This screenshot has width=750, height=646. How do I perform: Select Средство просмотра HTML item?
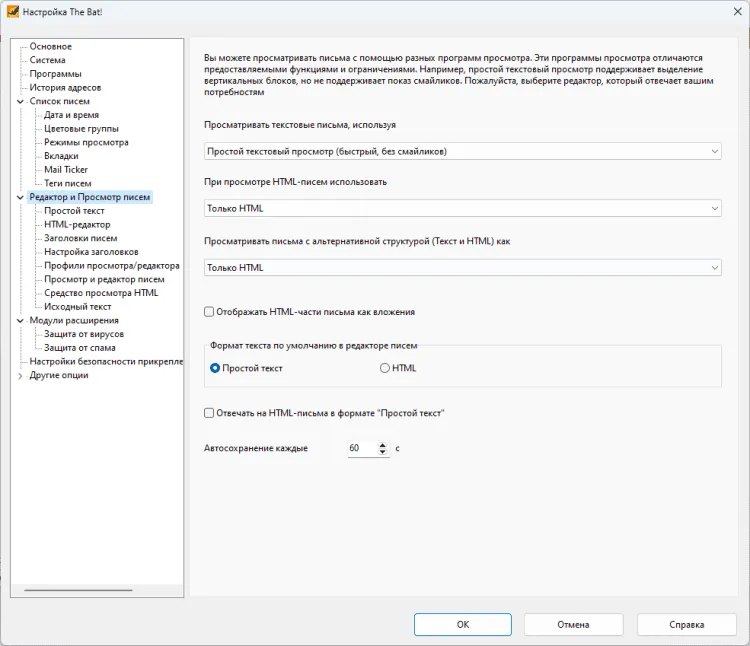[101, 293]
